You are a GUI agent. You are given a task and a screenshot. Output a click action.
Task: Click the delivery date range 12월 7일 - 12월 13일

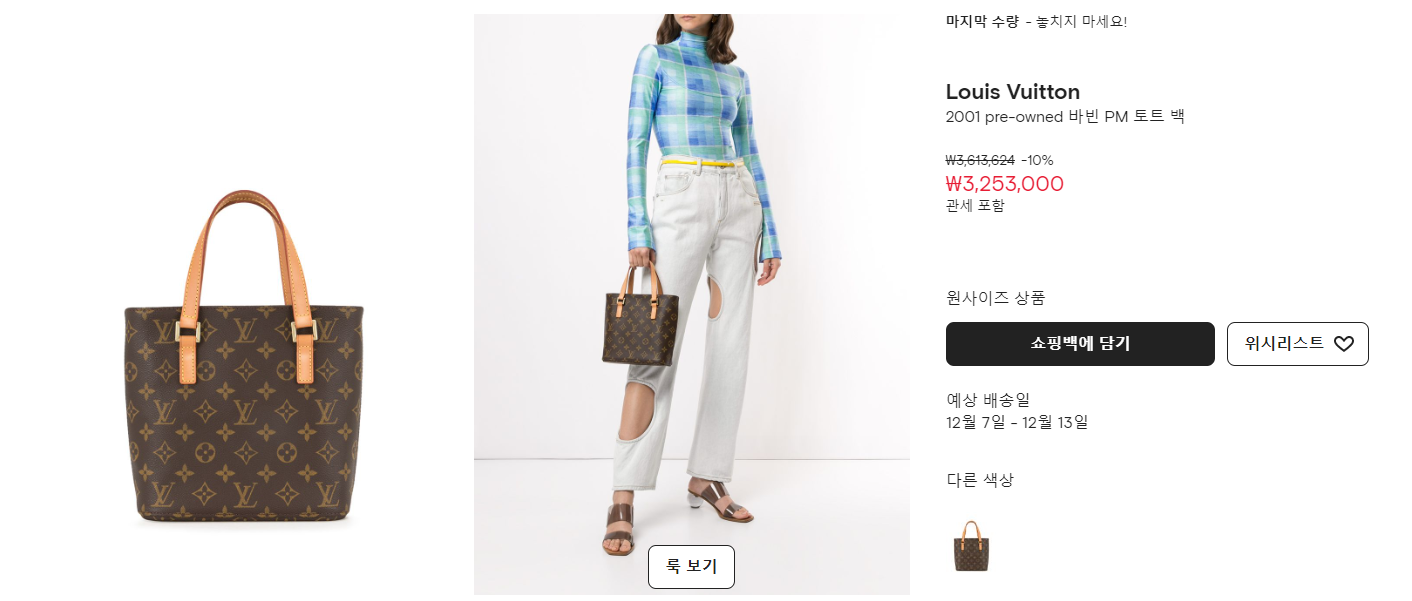pyautogui.click(x=1017, y=422)
